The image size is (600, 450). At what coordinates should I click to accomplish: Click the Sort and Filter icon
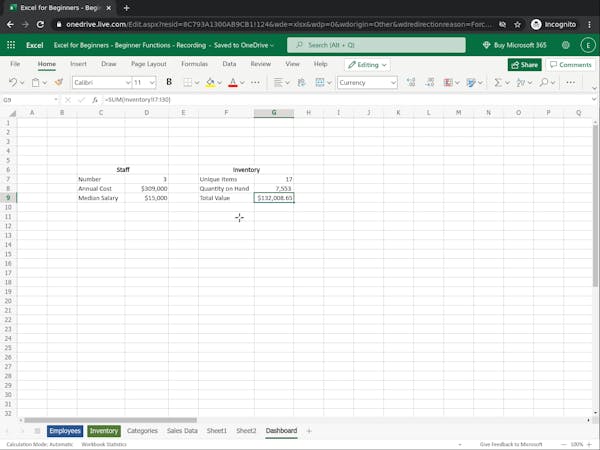(x=520, y=82)
